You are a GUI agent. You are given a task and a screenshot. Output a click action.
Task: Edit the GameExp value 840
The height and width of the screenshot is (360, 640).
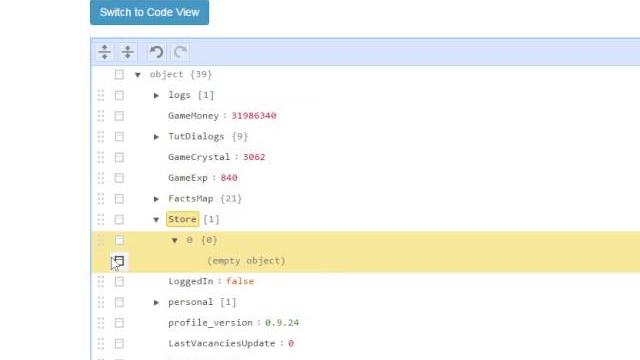pyautogui.click(x=229, y=178)
